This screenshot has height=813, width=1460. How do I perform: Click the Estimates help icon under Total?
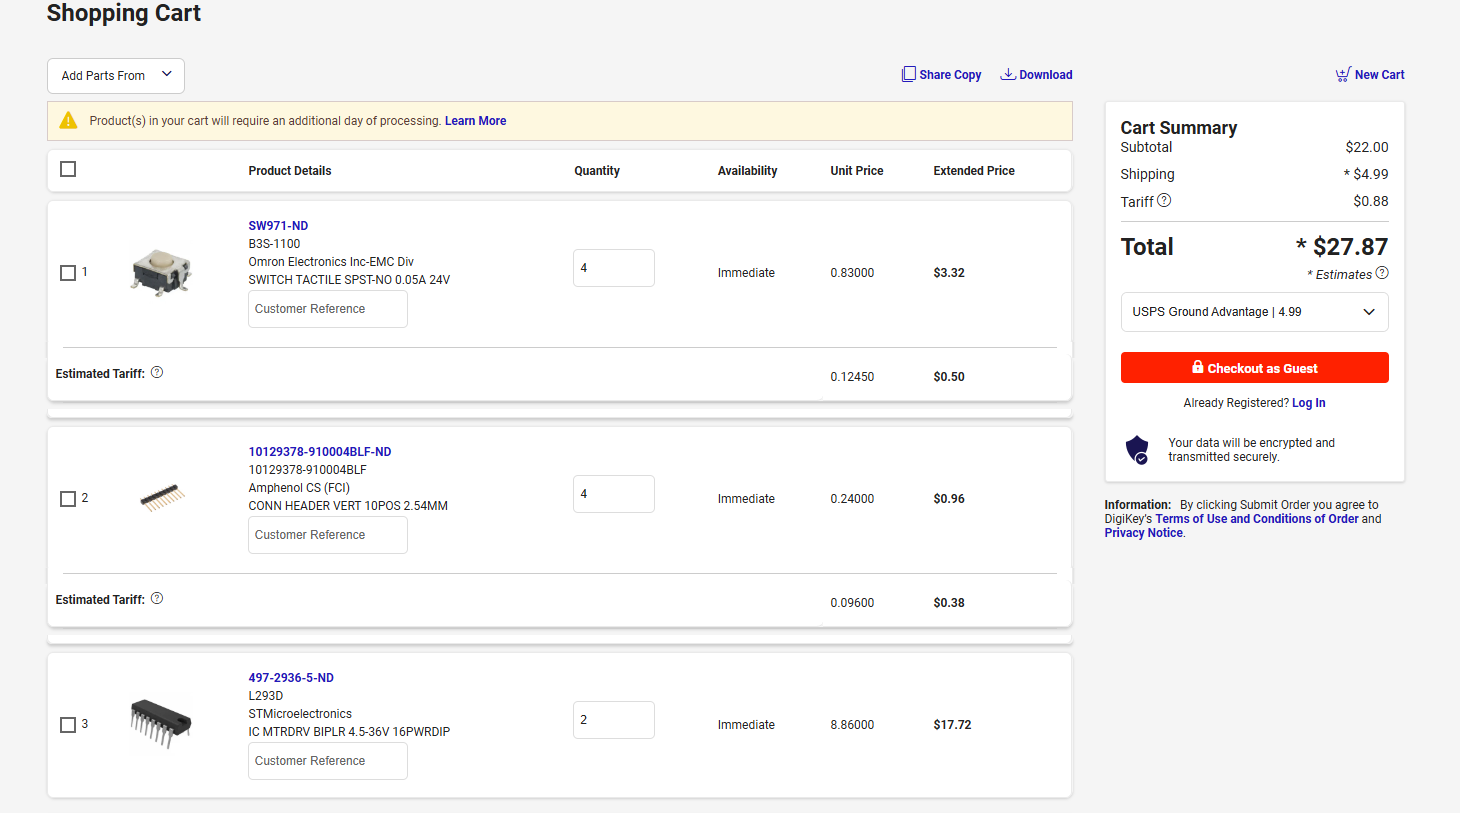pos(1382,273)
